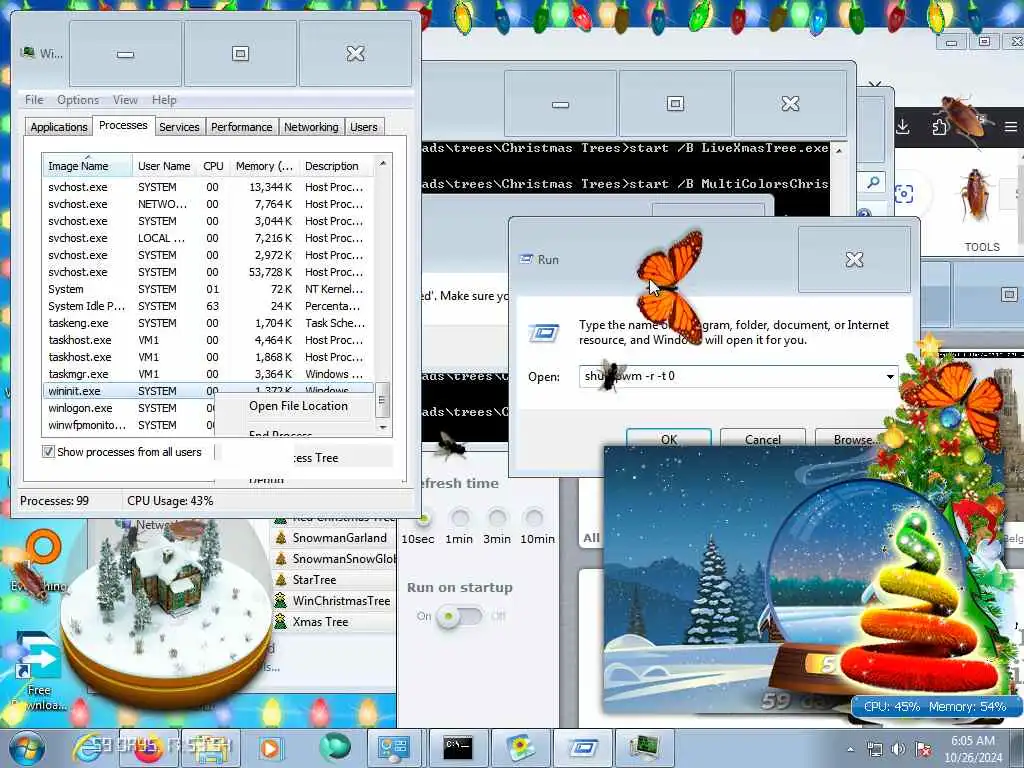Image resolution: width=1024 pixels, height=768 pixels.
Task: Open Command Prompt from the taskbar
Action: click(458, 748)
